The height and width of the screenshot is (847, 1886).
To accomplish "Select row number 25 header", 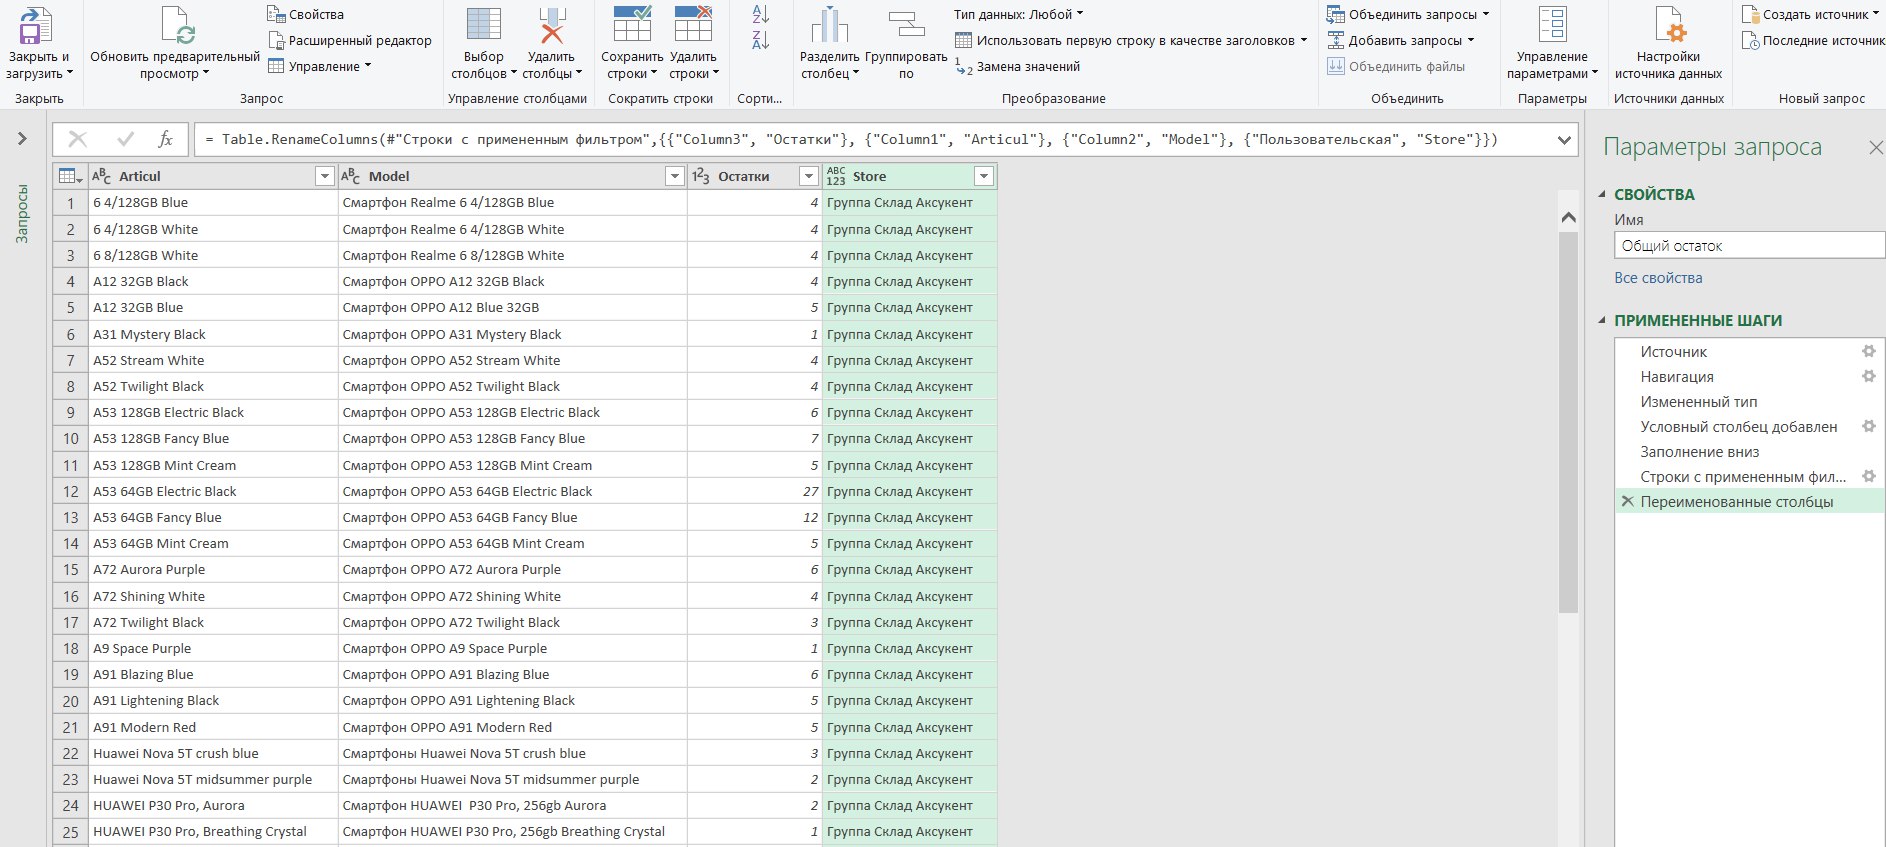I will 70,832.
